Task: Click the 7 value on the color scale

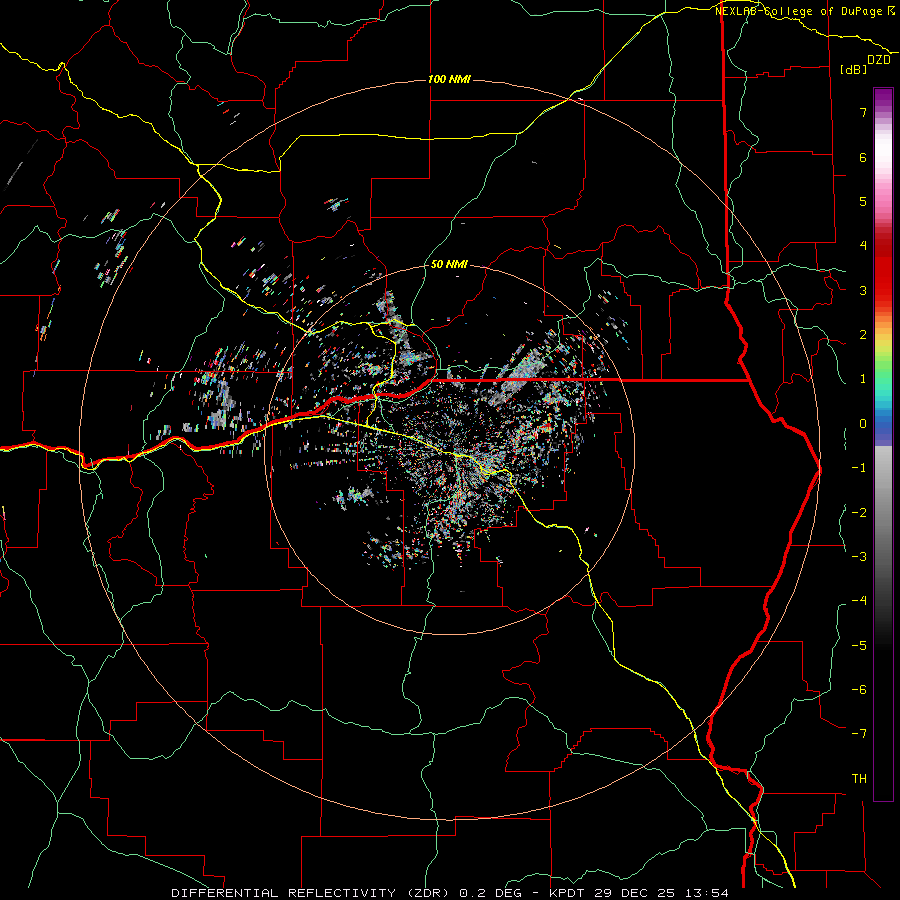Action: pyautogui.click(x=863, y=112)
